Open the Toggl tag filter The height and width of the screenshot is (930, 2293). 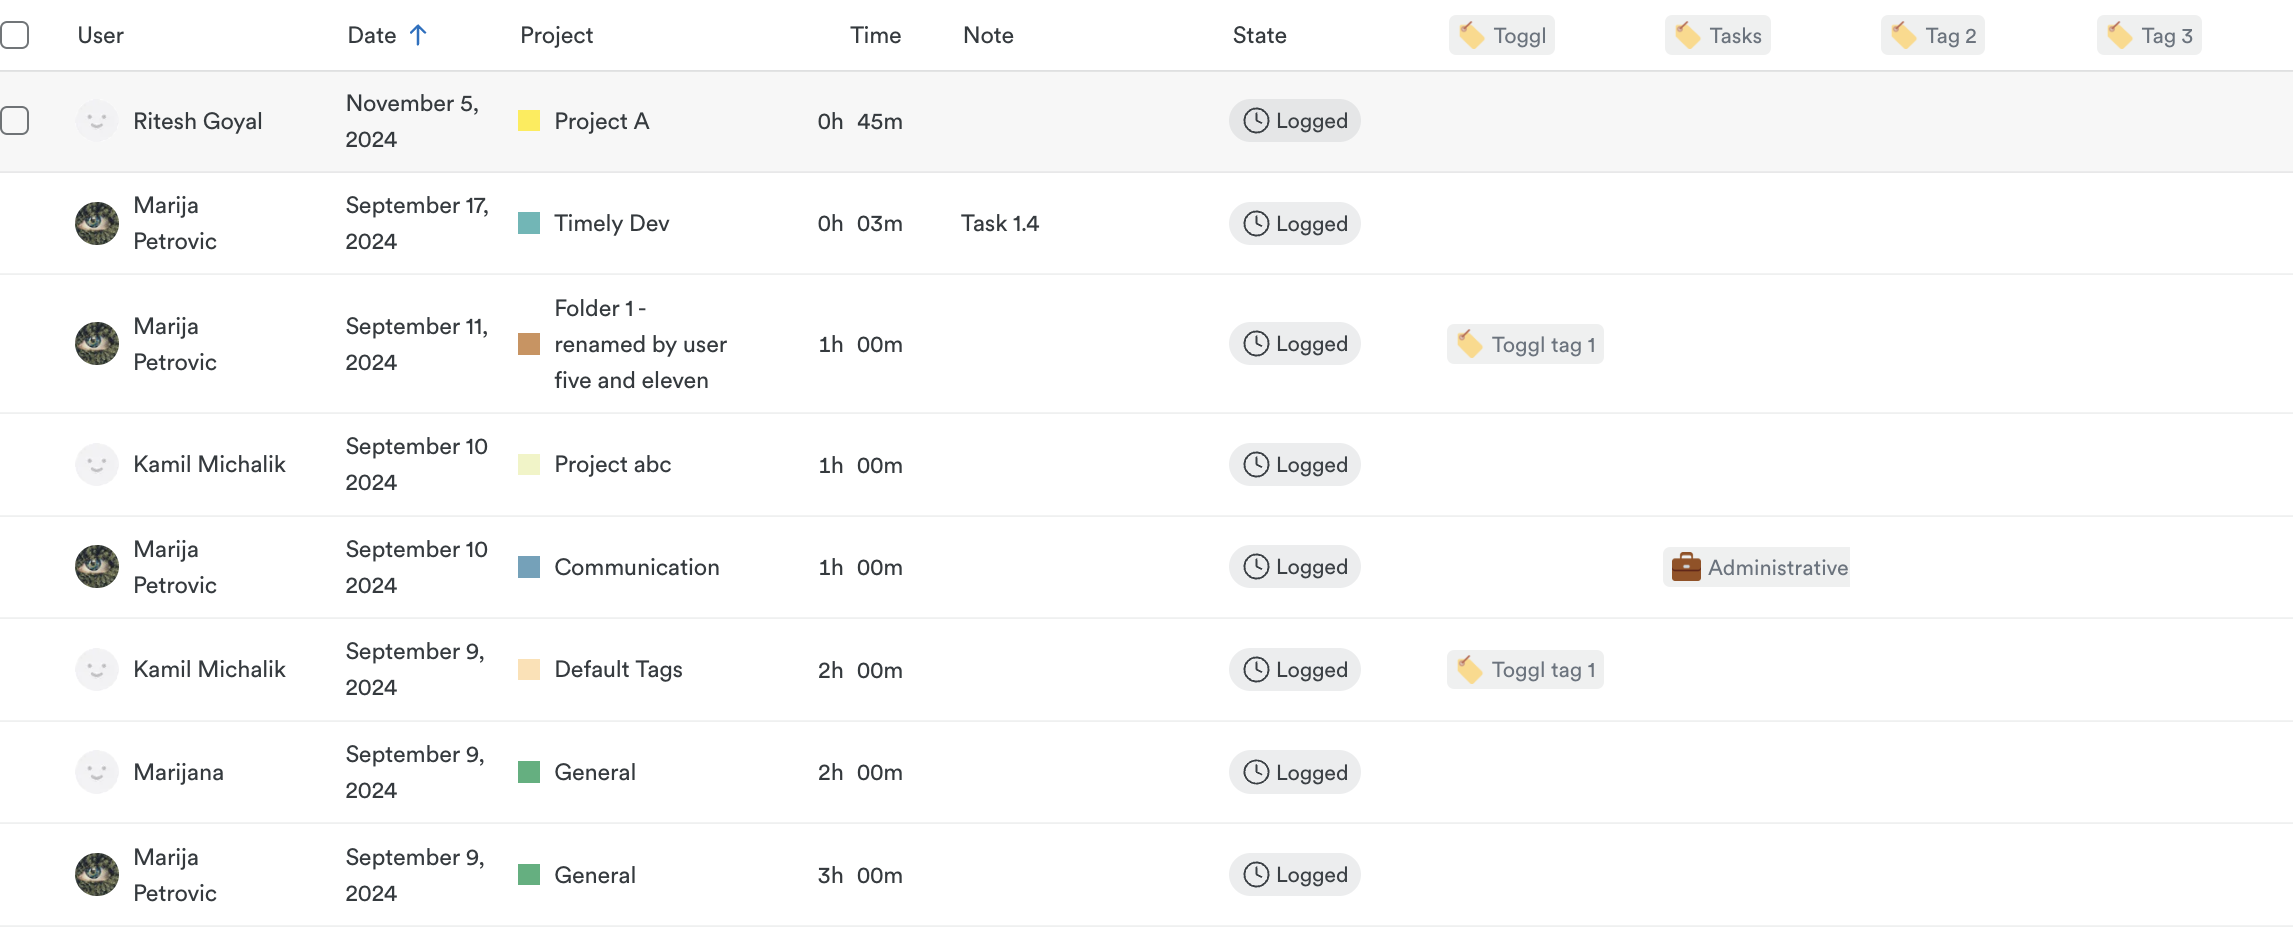(x=1501, y=34)
